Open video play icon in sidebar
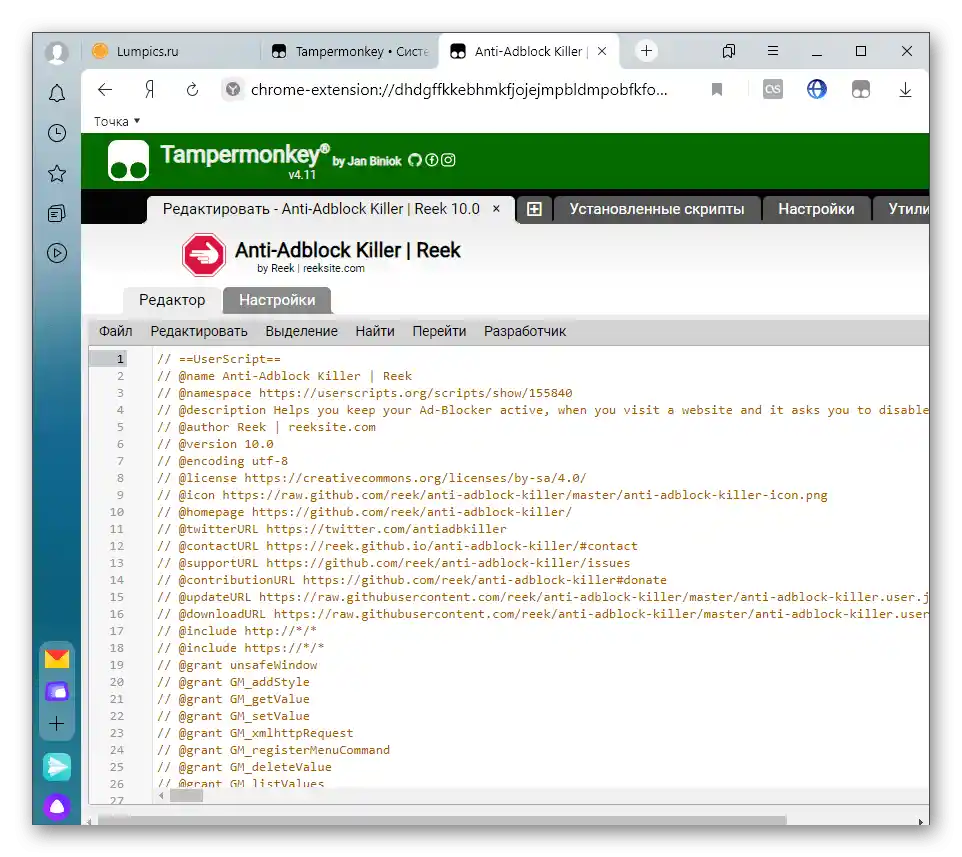The image size is (962, 857). (57, 253)
